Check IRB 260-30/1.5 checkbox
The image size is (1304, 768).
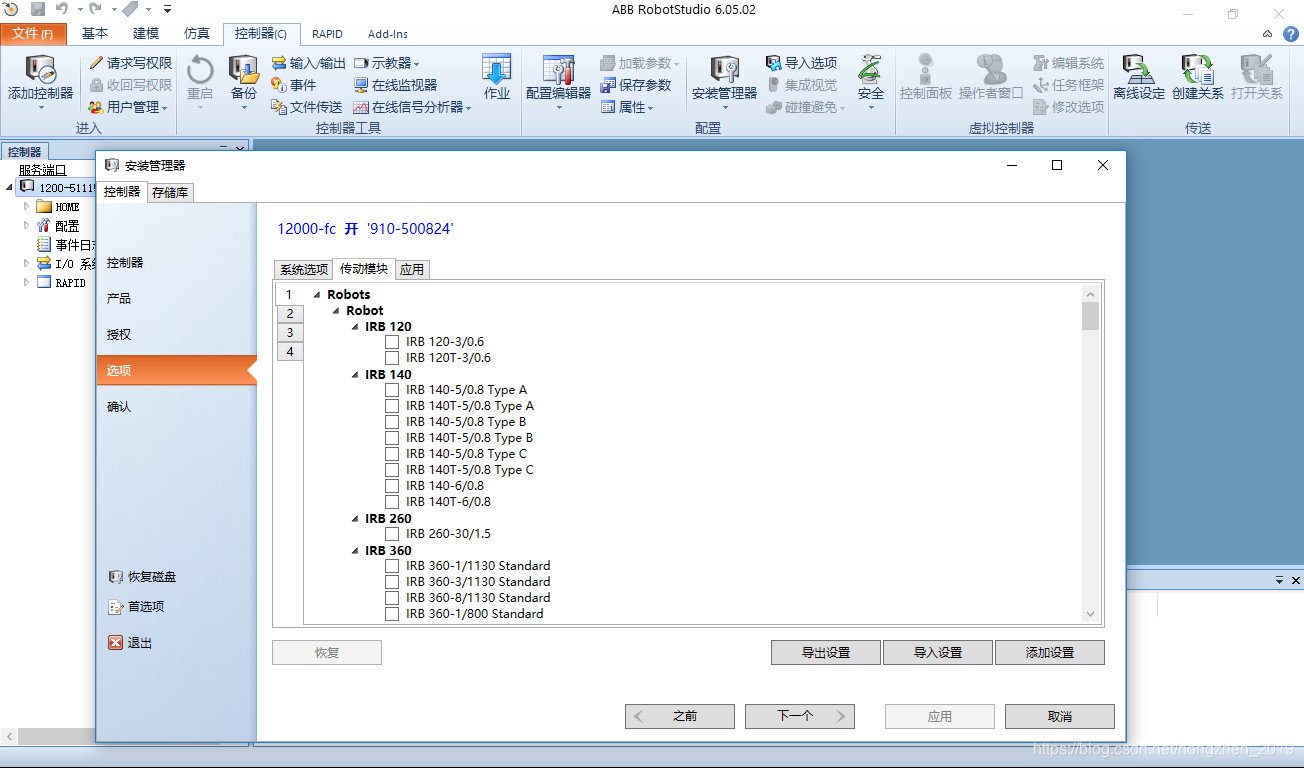click(392, 534)
